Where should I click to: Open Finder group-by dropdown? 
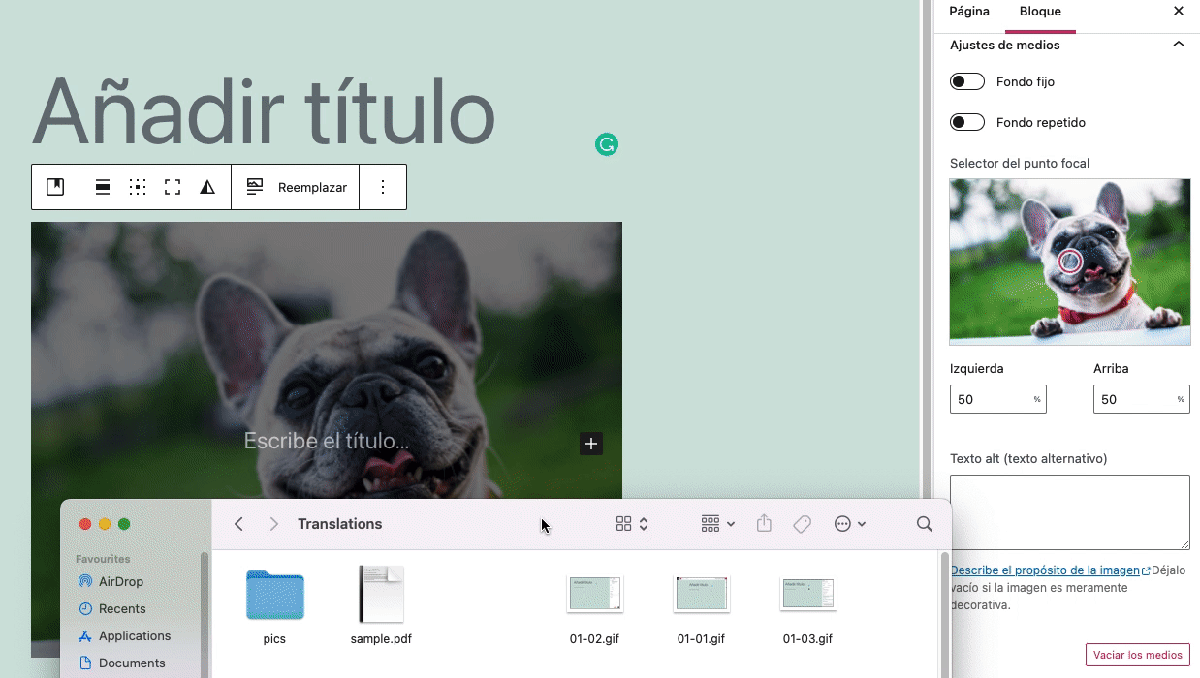(718, 524)
